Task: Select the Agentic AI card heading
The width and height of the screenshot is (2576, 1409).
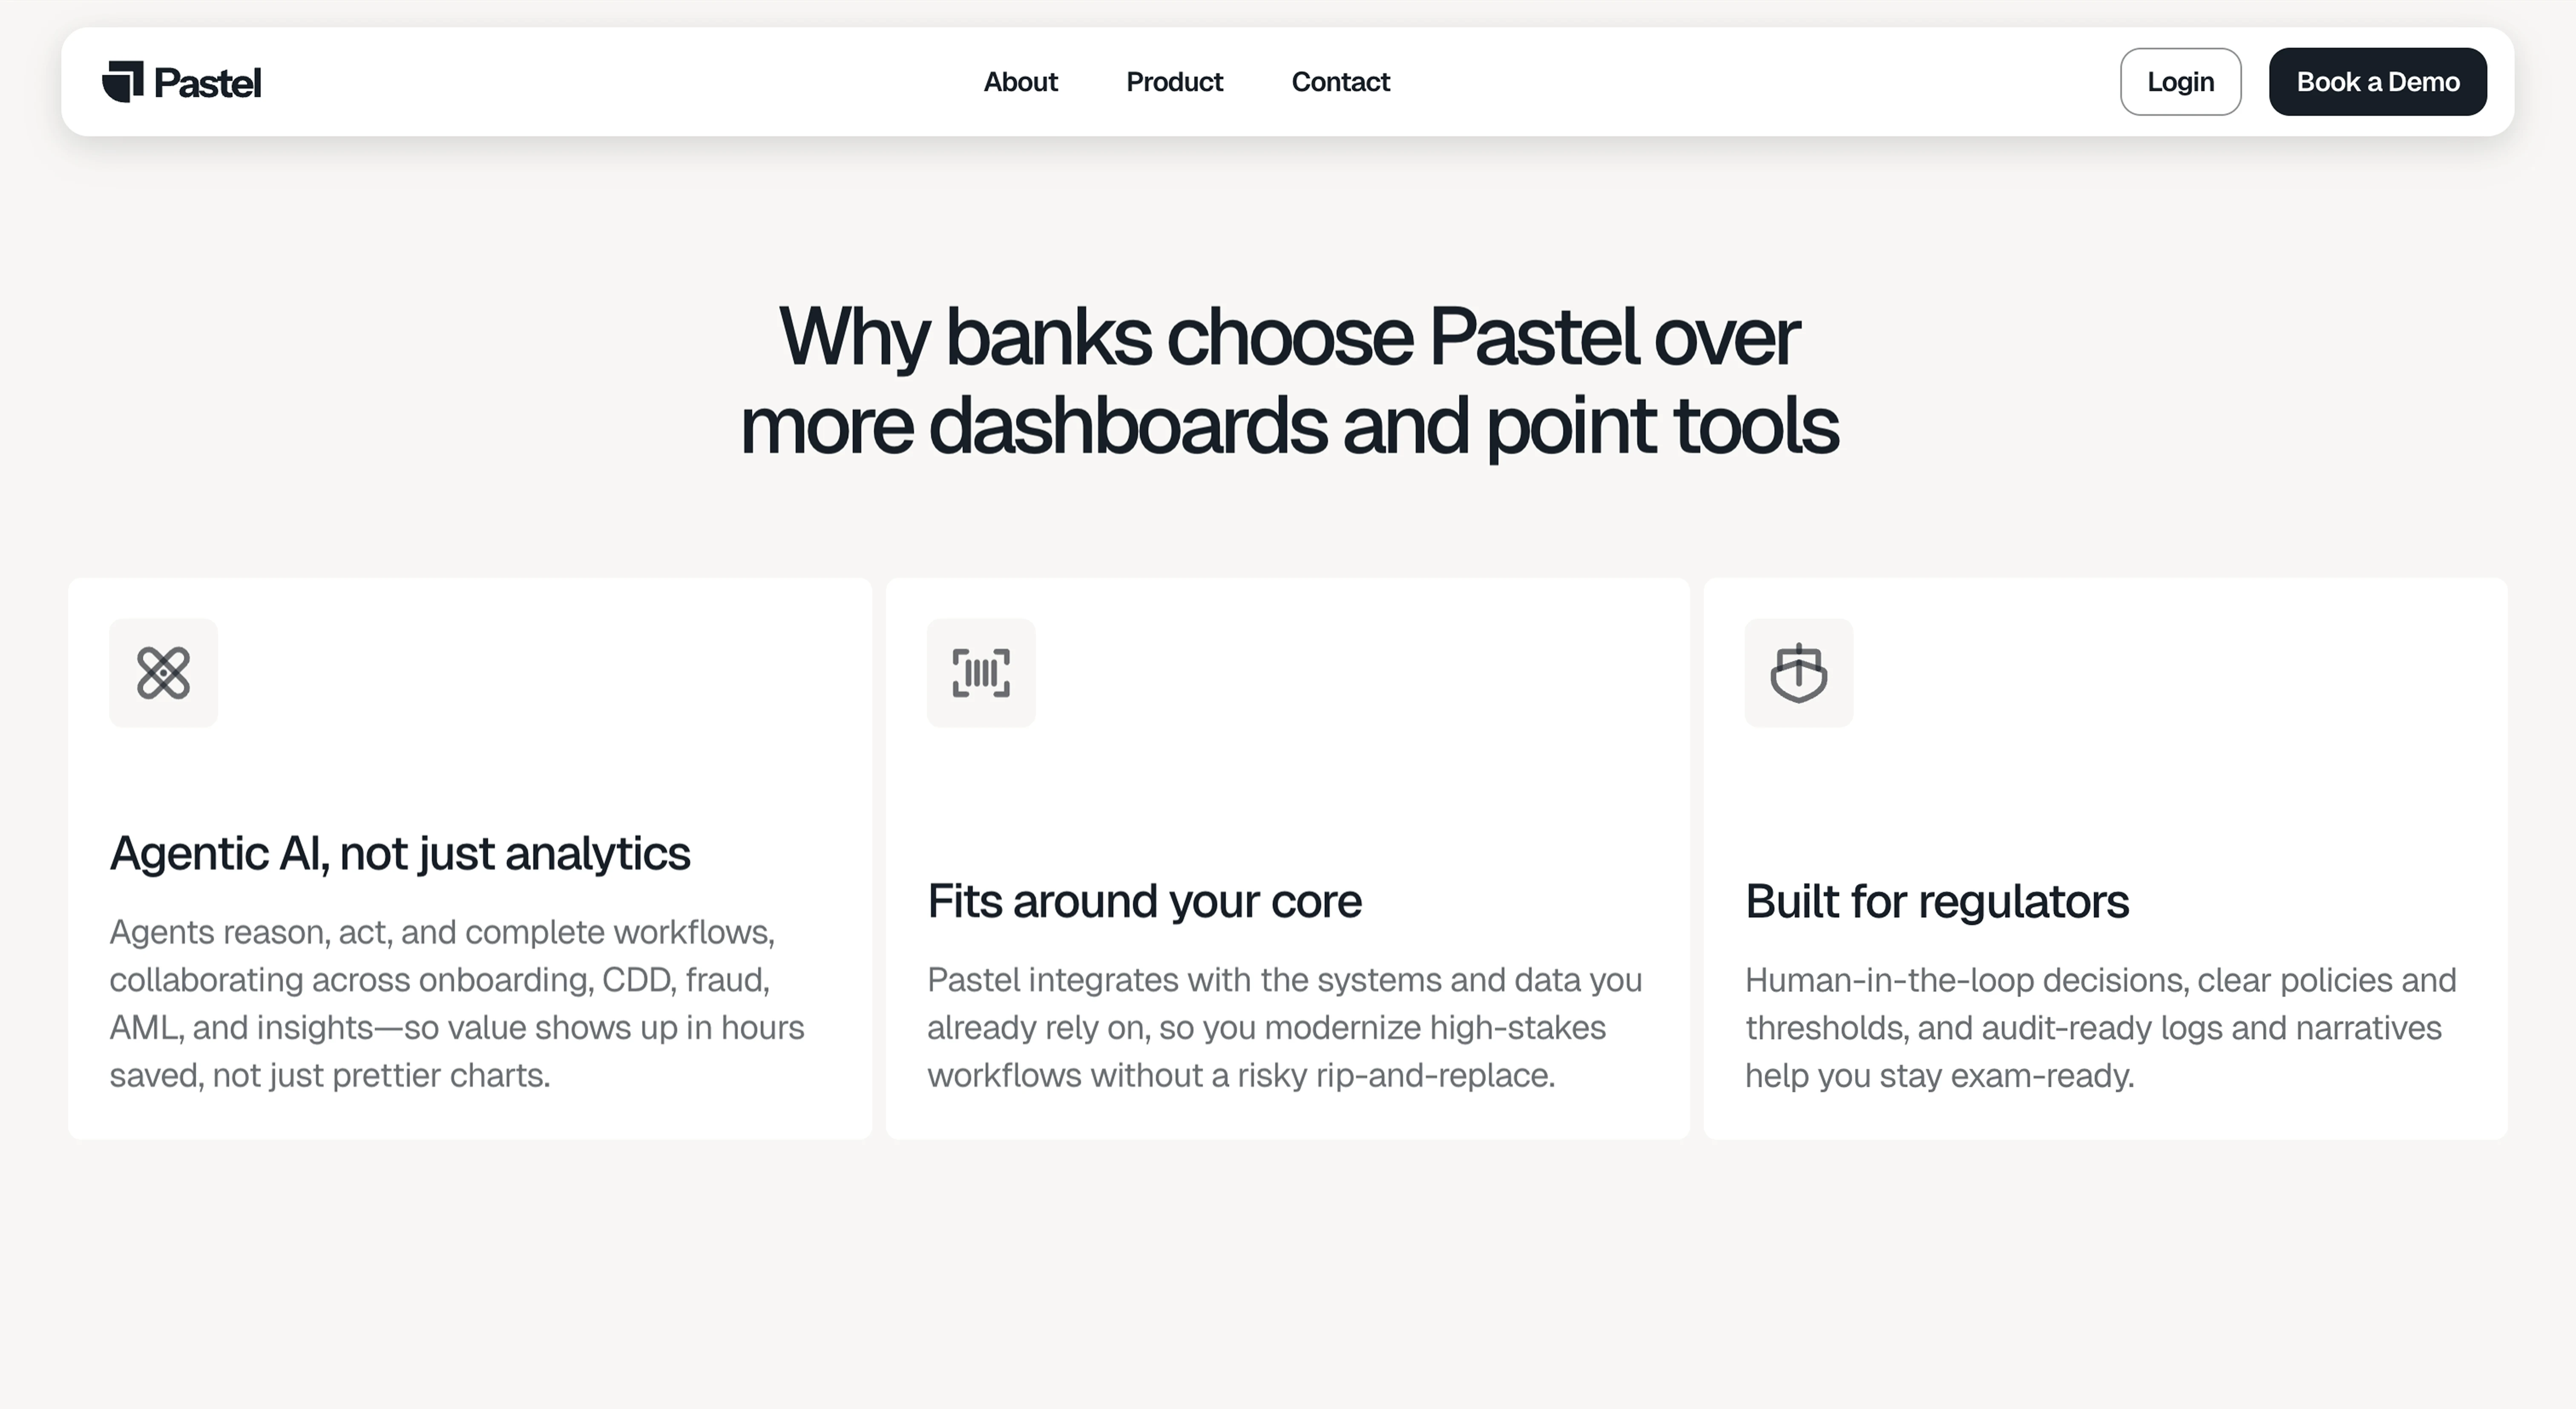Action: click(x=399, y=853)
